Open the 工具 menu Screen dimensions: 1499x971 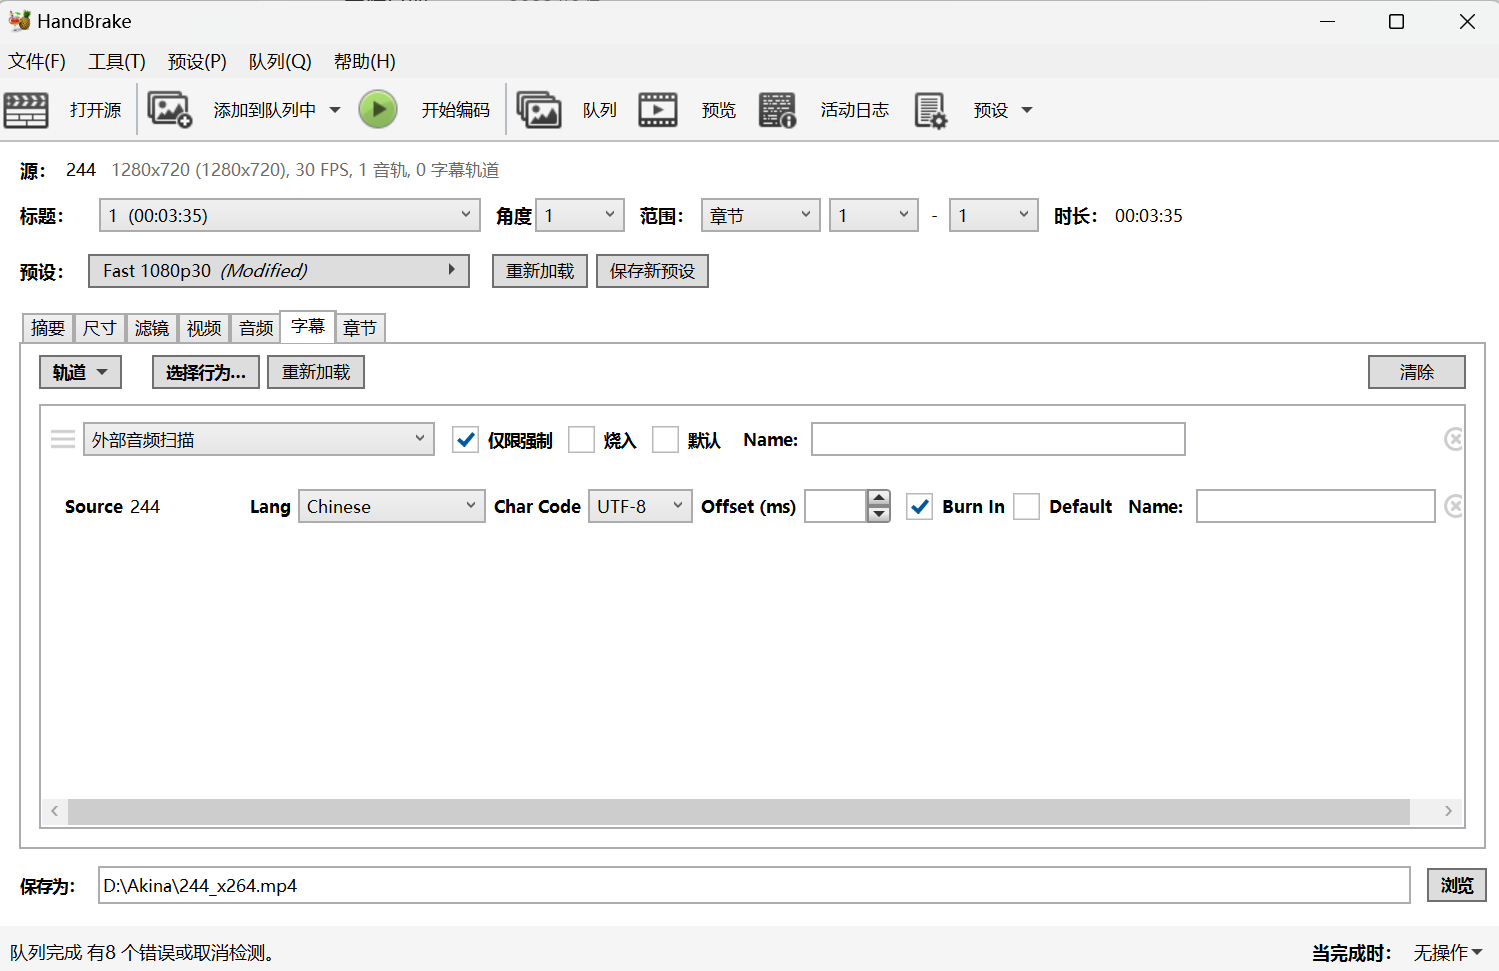(115, 61)
